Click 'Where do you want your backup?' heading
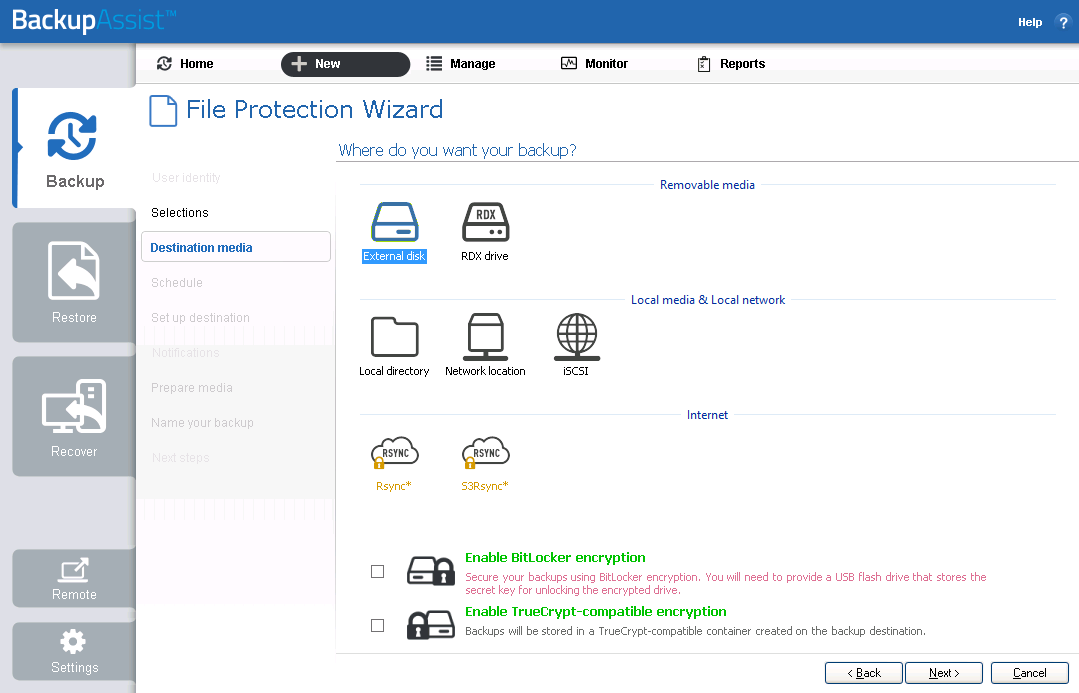 click(458, 150)
